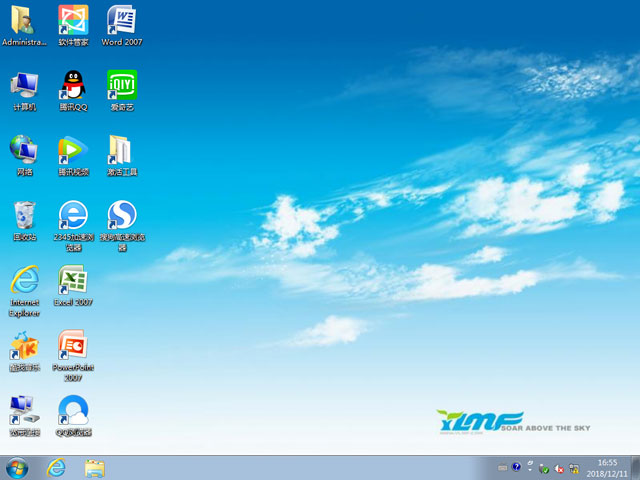Launch Internet Explorer from the taskbar

(57, 467)
